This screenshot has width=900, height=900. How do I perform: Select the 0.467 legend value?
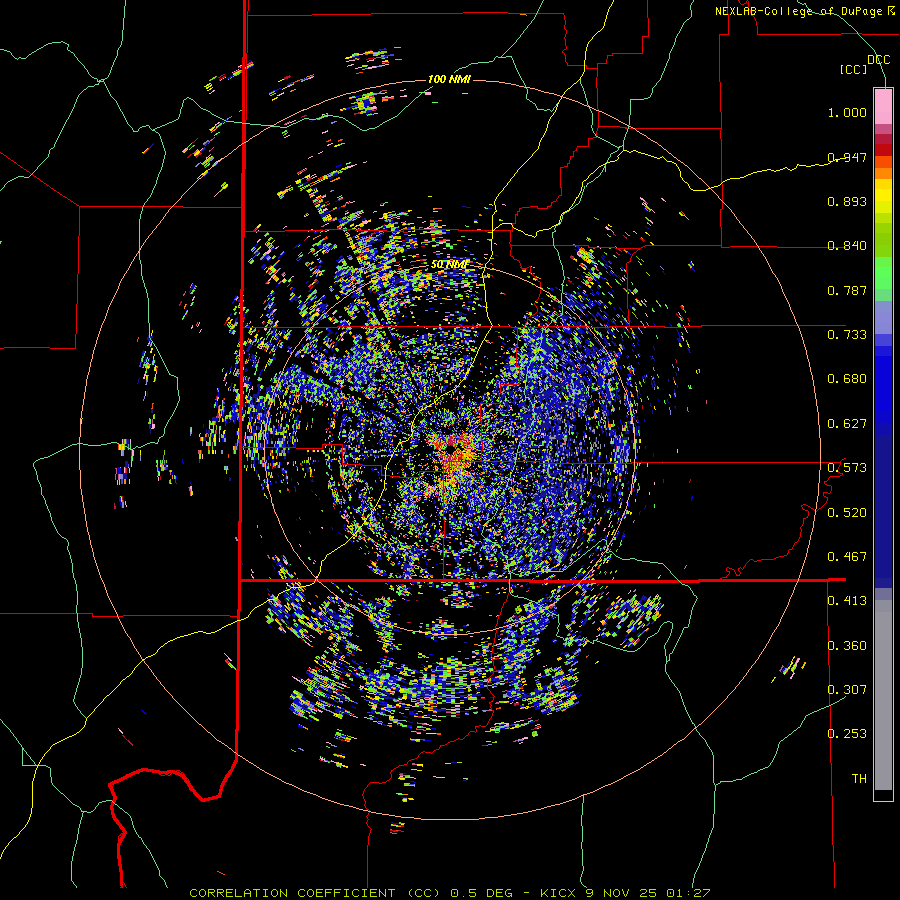(x=847, y=557)
